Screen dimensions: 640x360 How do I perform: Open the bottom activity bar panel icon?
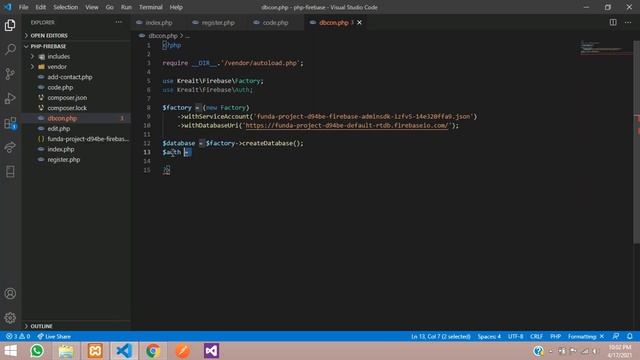pyautogui.click(x=10, y=171)
